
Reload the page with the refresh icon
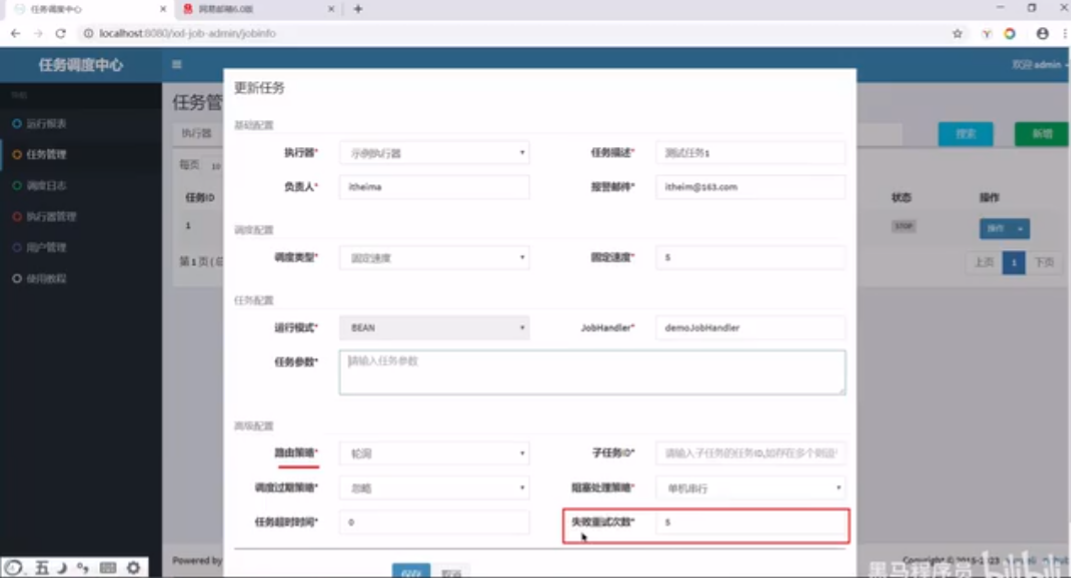pos(60,33)
